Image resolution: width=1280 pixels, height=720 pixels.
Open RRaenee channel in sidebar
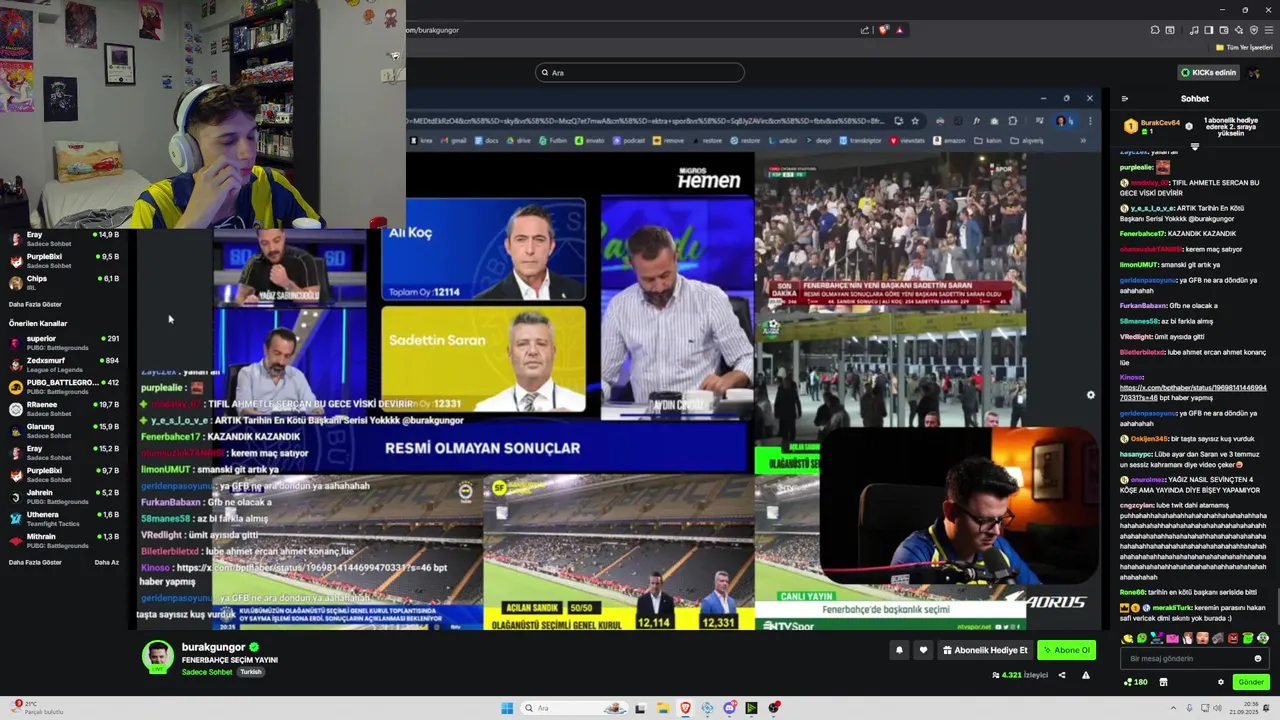(x=64, y=408)
